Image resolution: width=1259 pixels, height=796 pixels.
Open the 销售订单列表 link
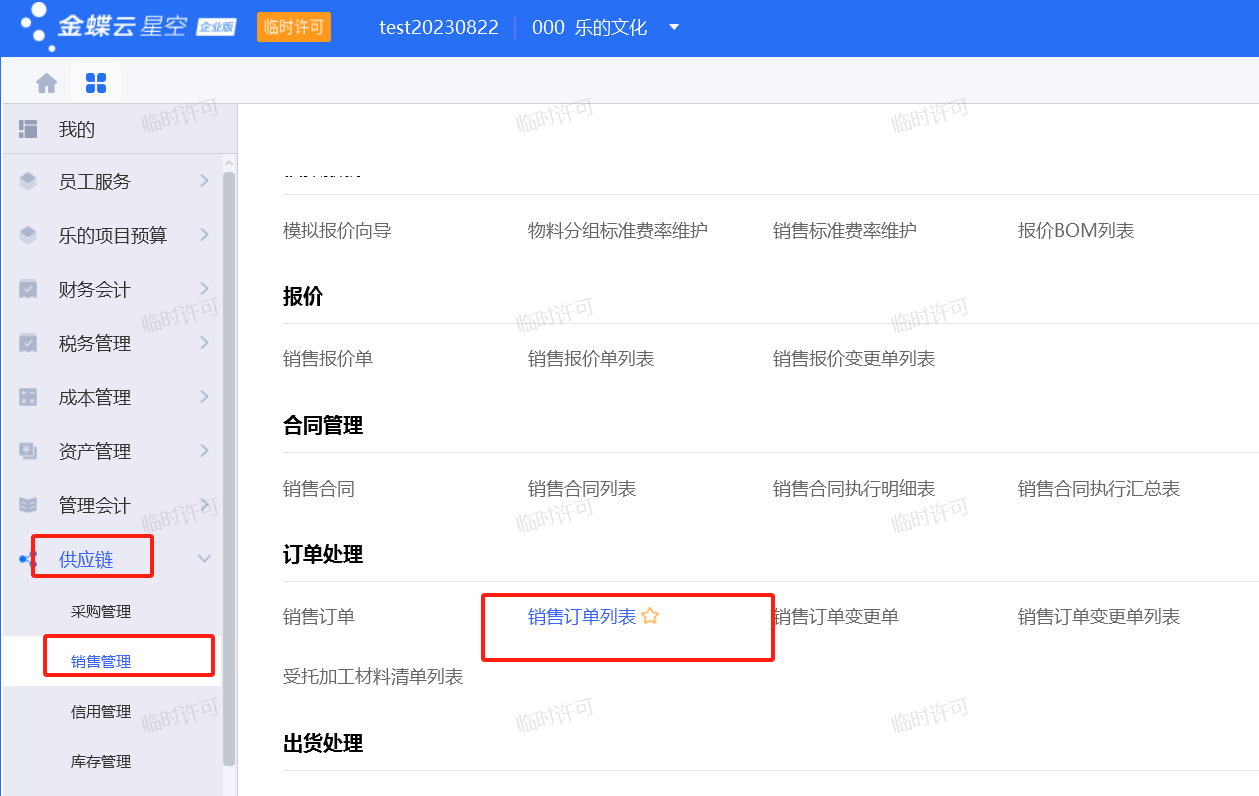point(582,617)
